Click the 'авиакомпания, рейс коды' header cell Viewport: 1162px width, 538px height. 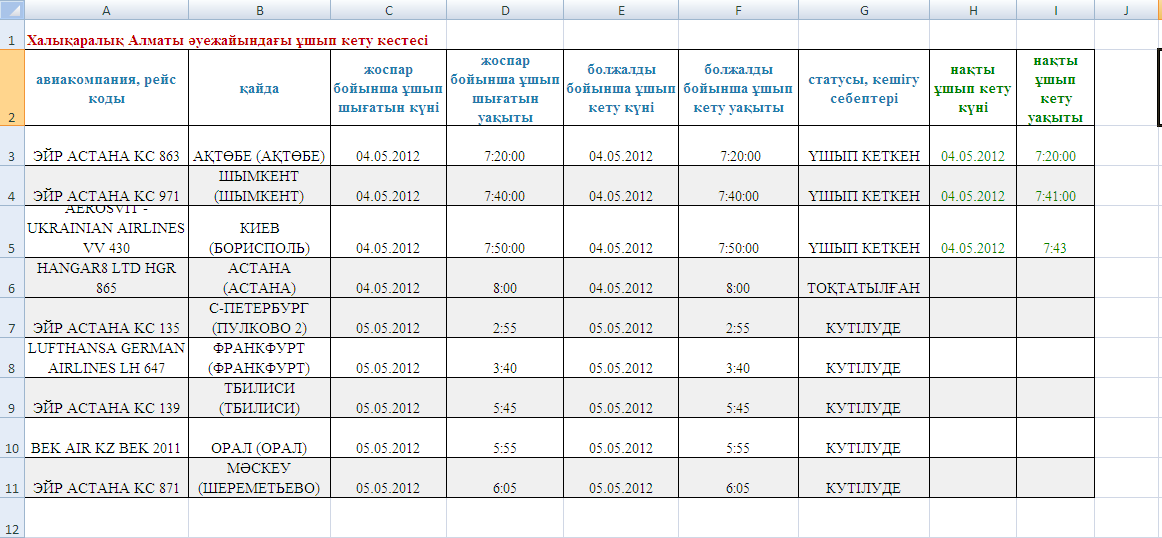pos(107,87)
